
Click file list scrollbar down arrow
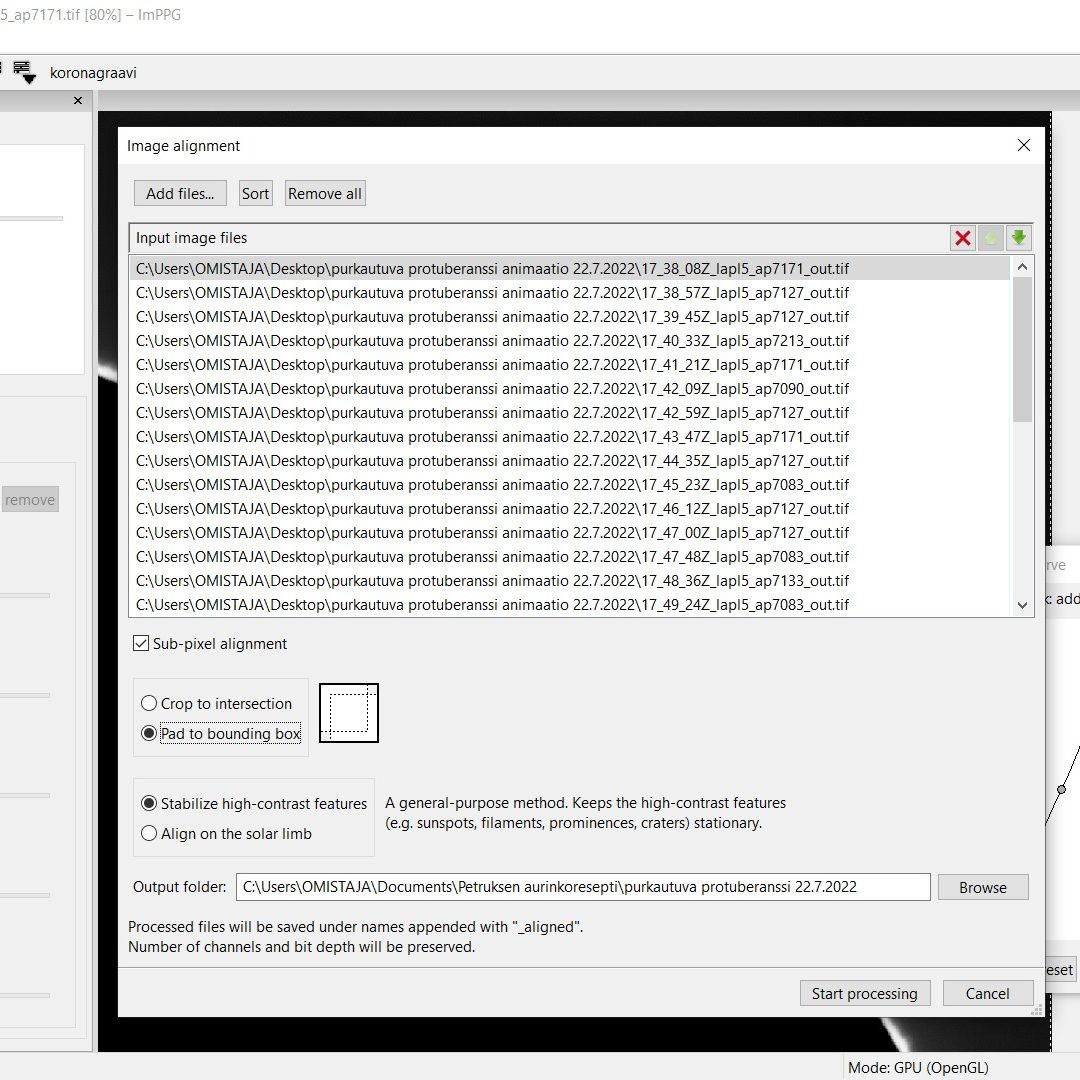tap(1022, 605)
